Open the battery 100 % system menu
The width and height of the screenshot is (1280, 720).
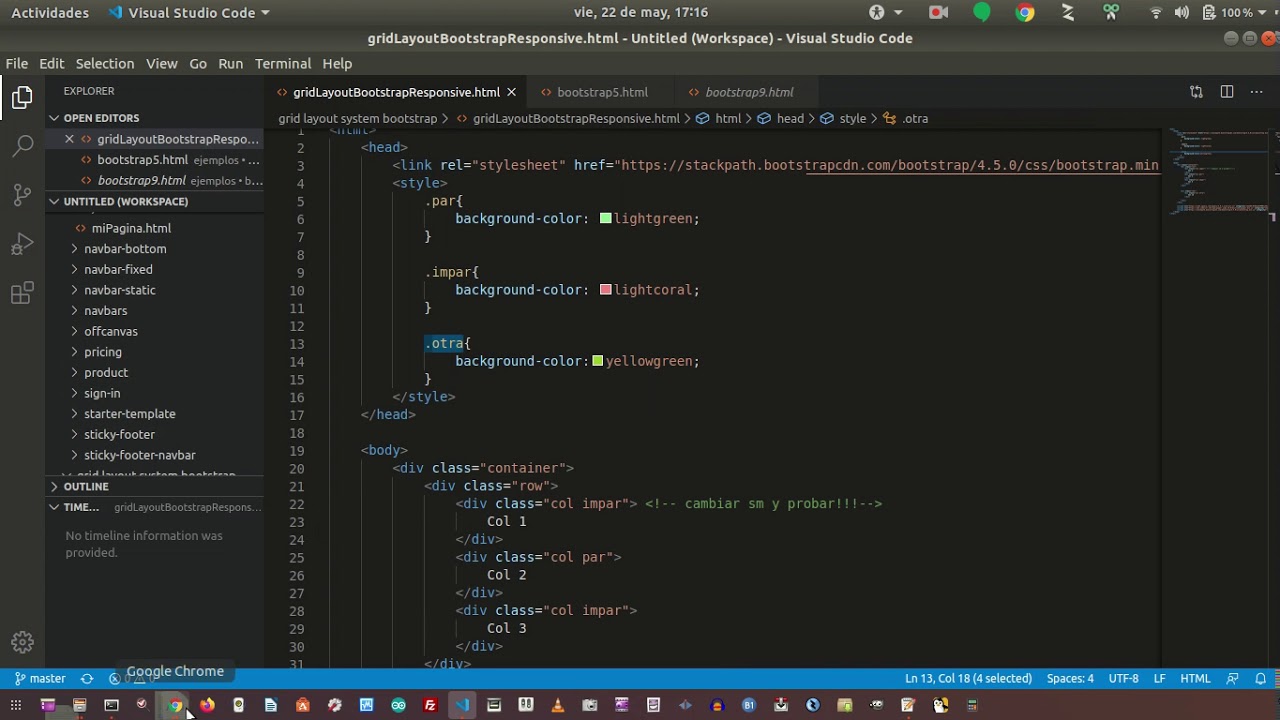coord(1236,12)
